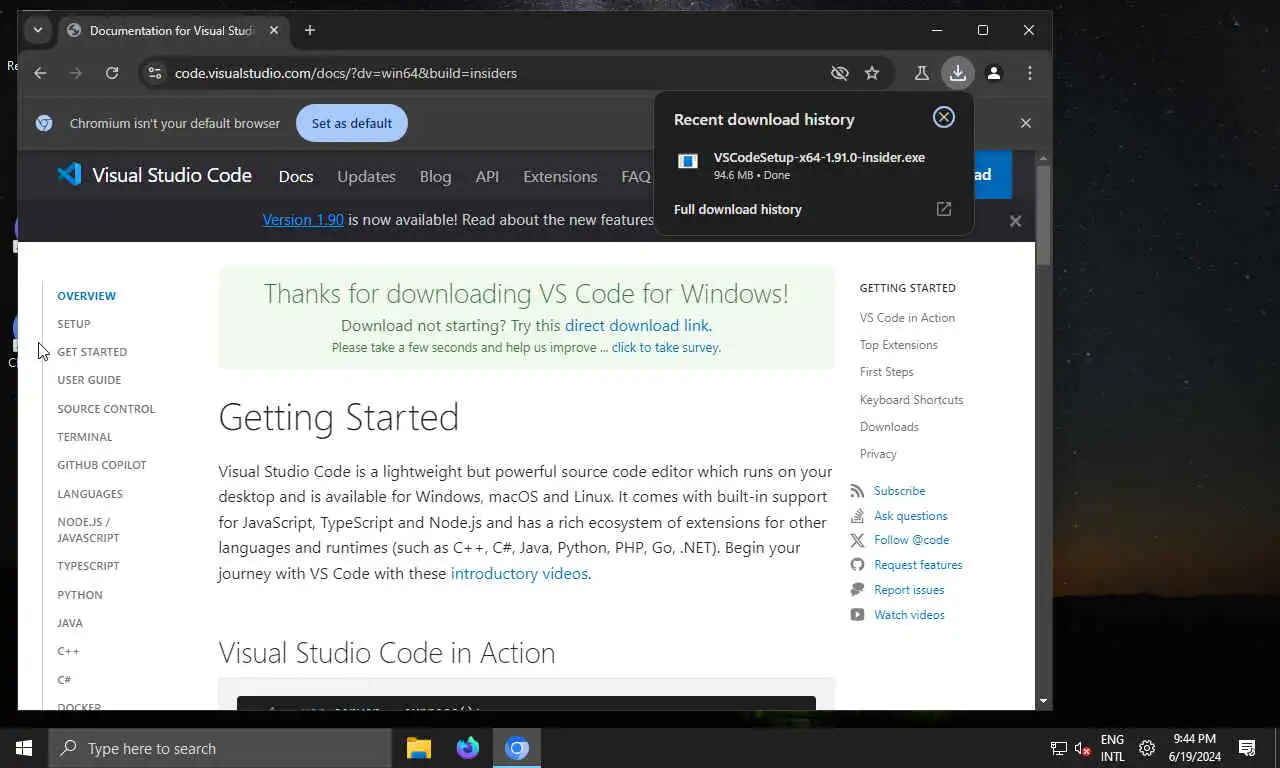Select the Documentation for Visual Studio tab
The width and height of the screenshot is (1280, 768).
(172, 30)
